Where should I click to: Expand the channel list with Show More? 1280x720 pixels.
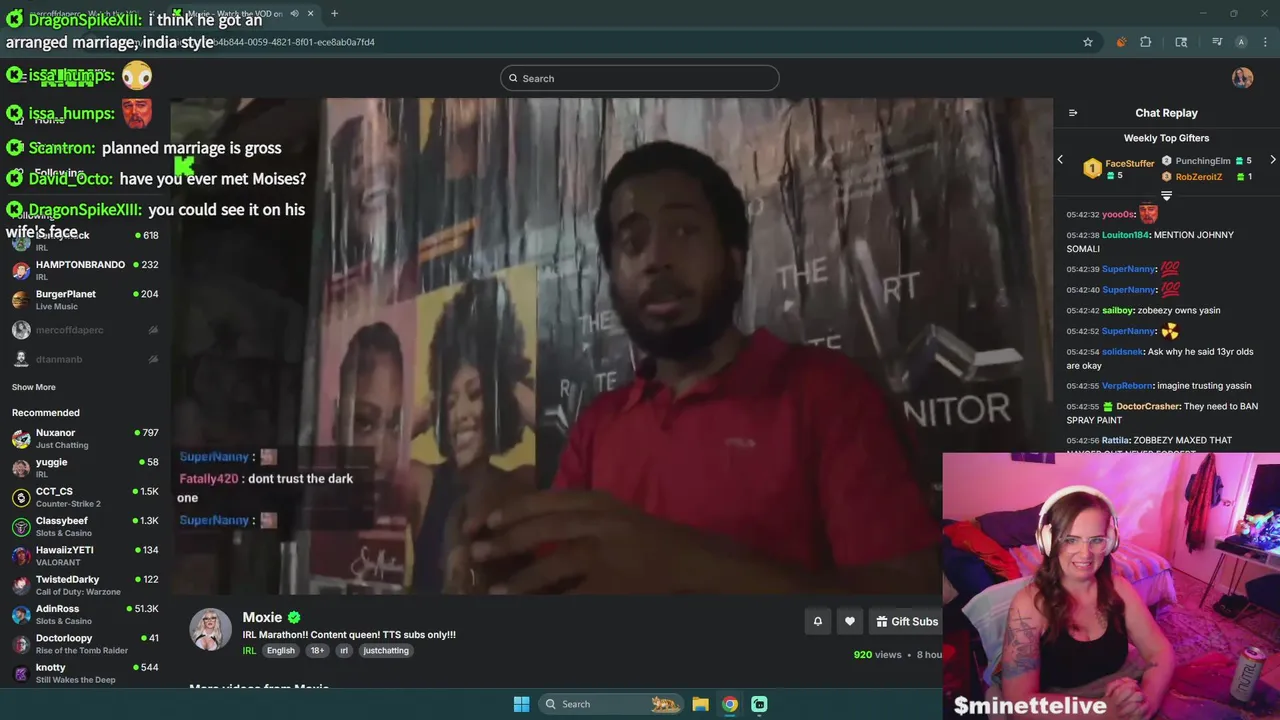[34, 387]
